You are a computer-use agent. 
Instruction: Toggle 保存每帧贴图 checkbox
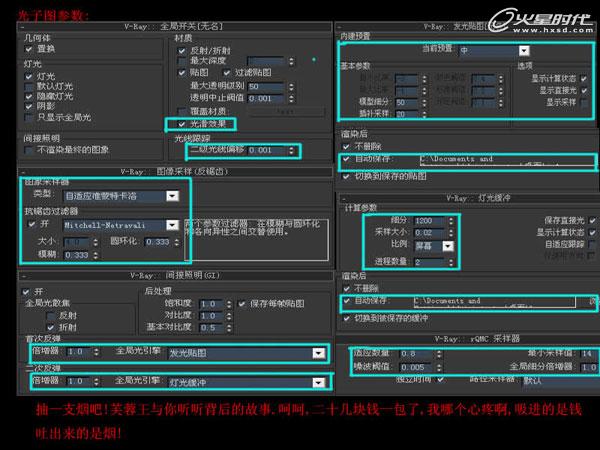pyautogui.click(x=242, y=304)
